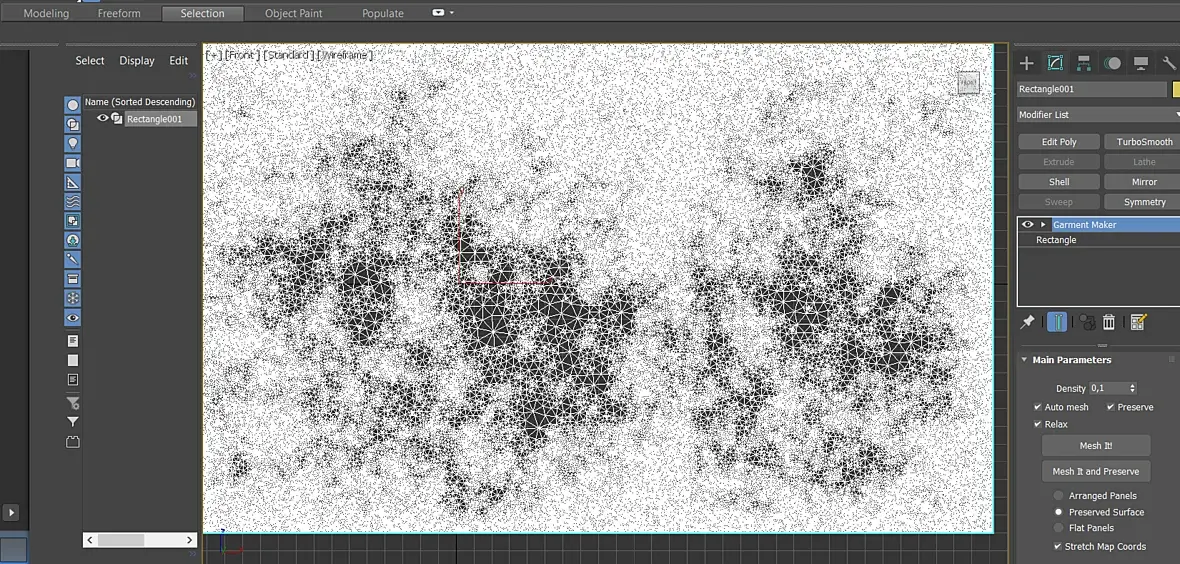1180x564 pixels.
Task: Toggle Display Bones filter in Scene Explorer
Action: (73, 260)
